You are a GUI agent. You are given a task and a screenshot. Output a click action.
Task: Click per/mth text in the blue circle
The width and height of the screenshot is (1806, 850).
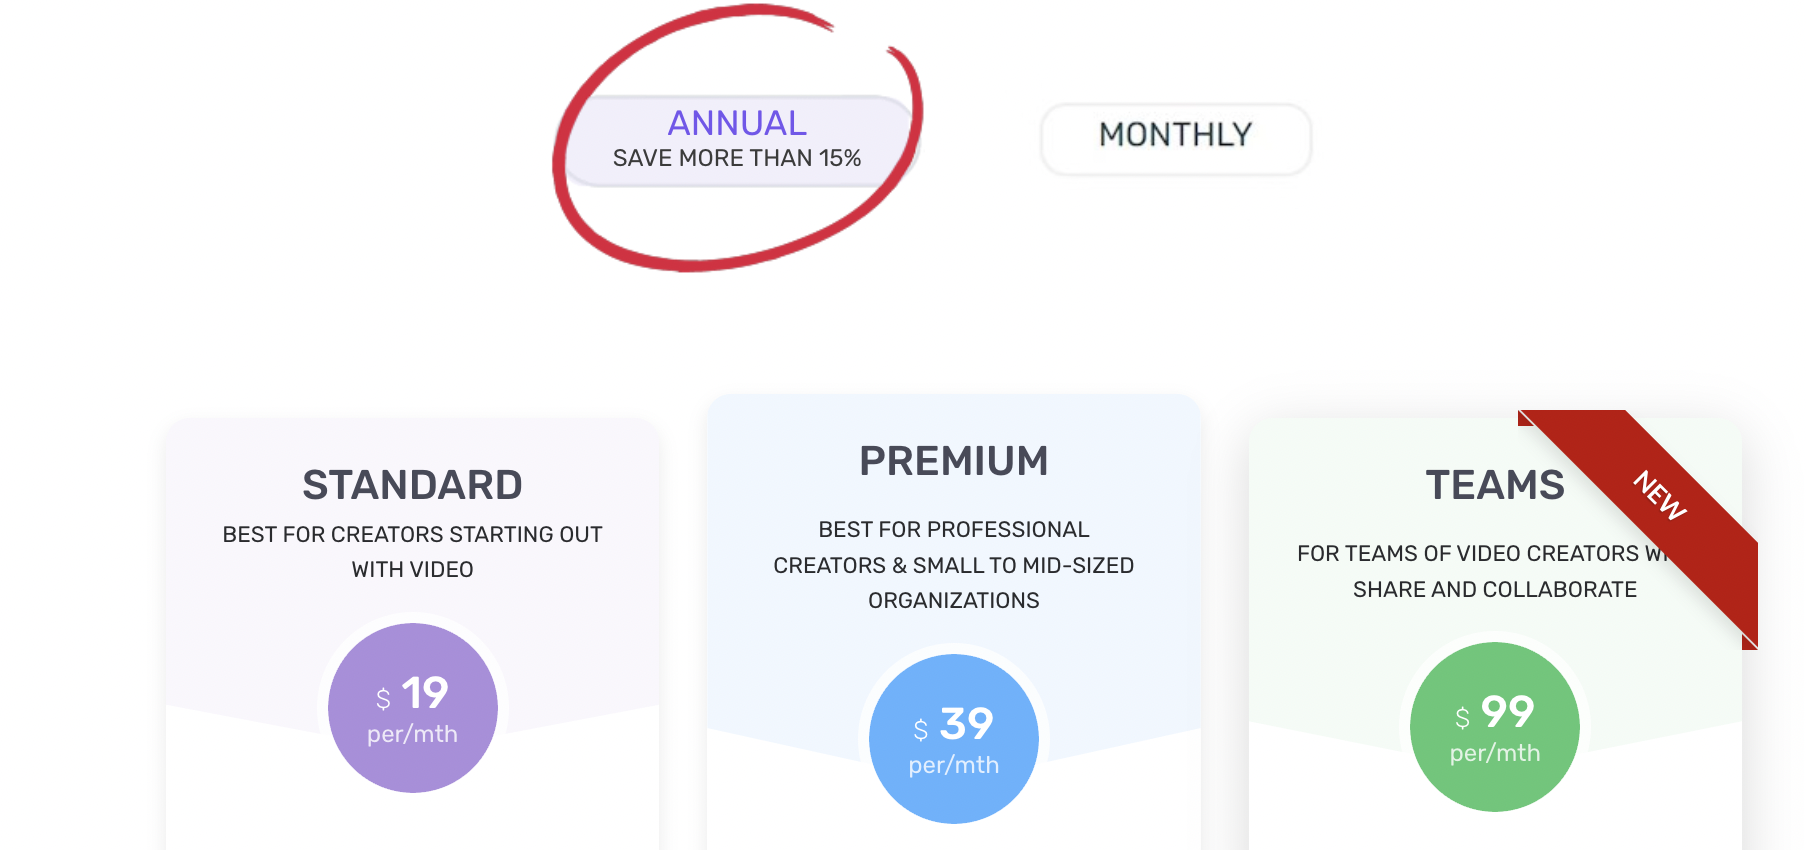pos(954,765)
